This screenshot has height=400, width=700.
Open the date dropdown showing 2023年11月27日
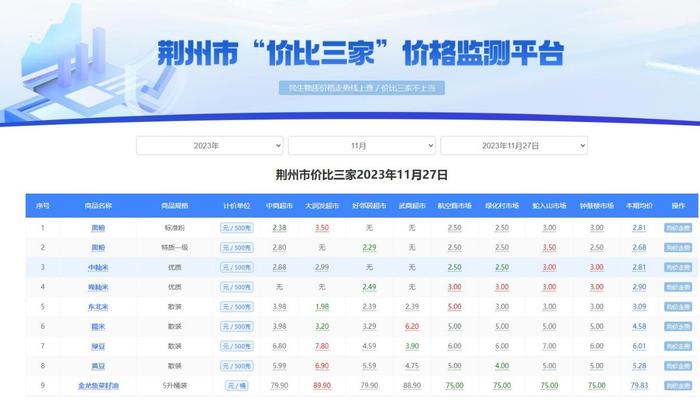point(513,145)
